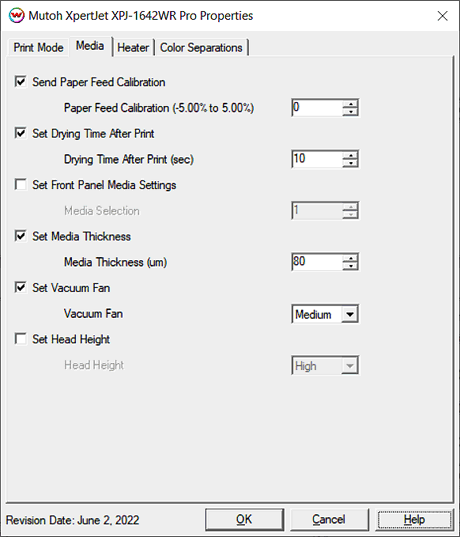The width and height of the screenshot is (460, 537).
Task: Go to Color Separations tab
Action: (201, 47)
